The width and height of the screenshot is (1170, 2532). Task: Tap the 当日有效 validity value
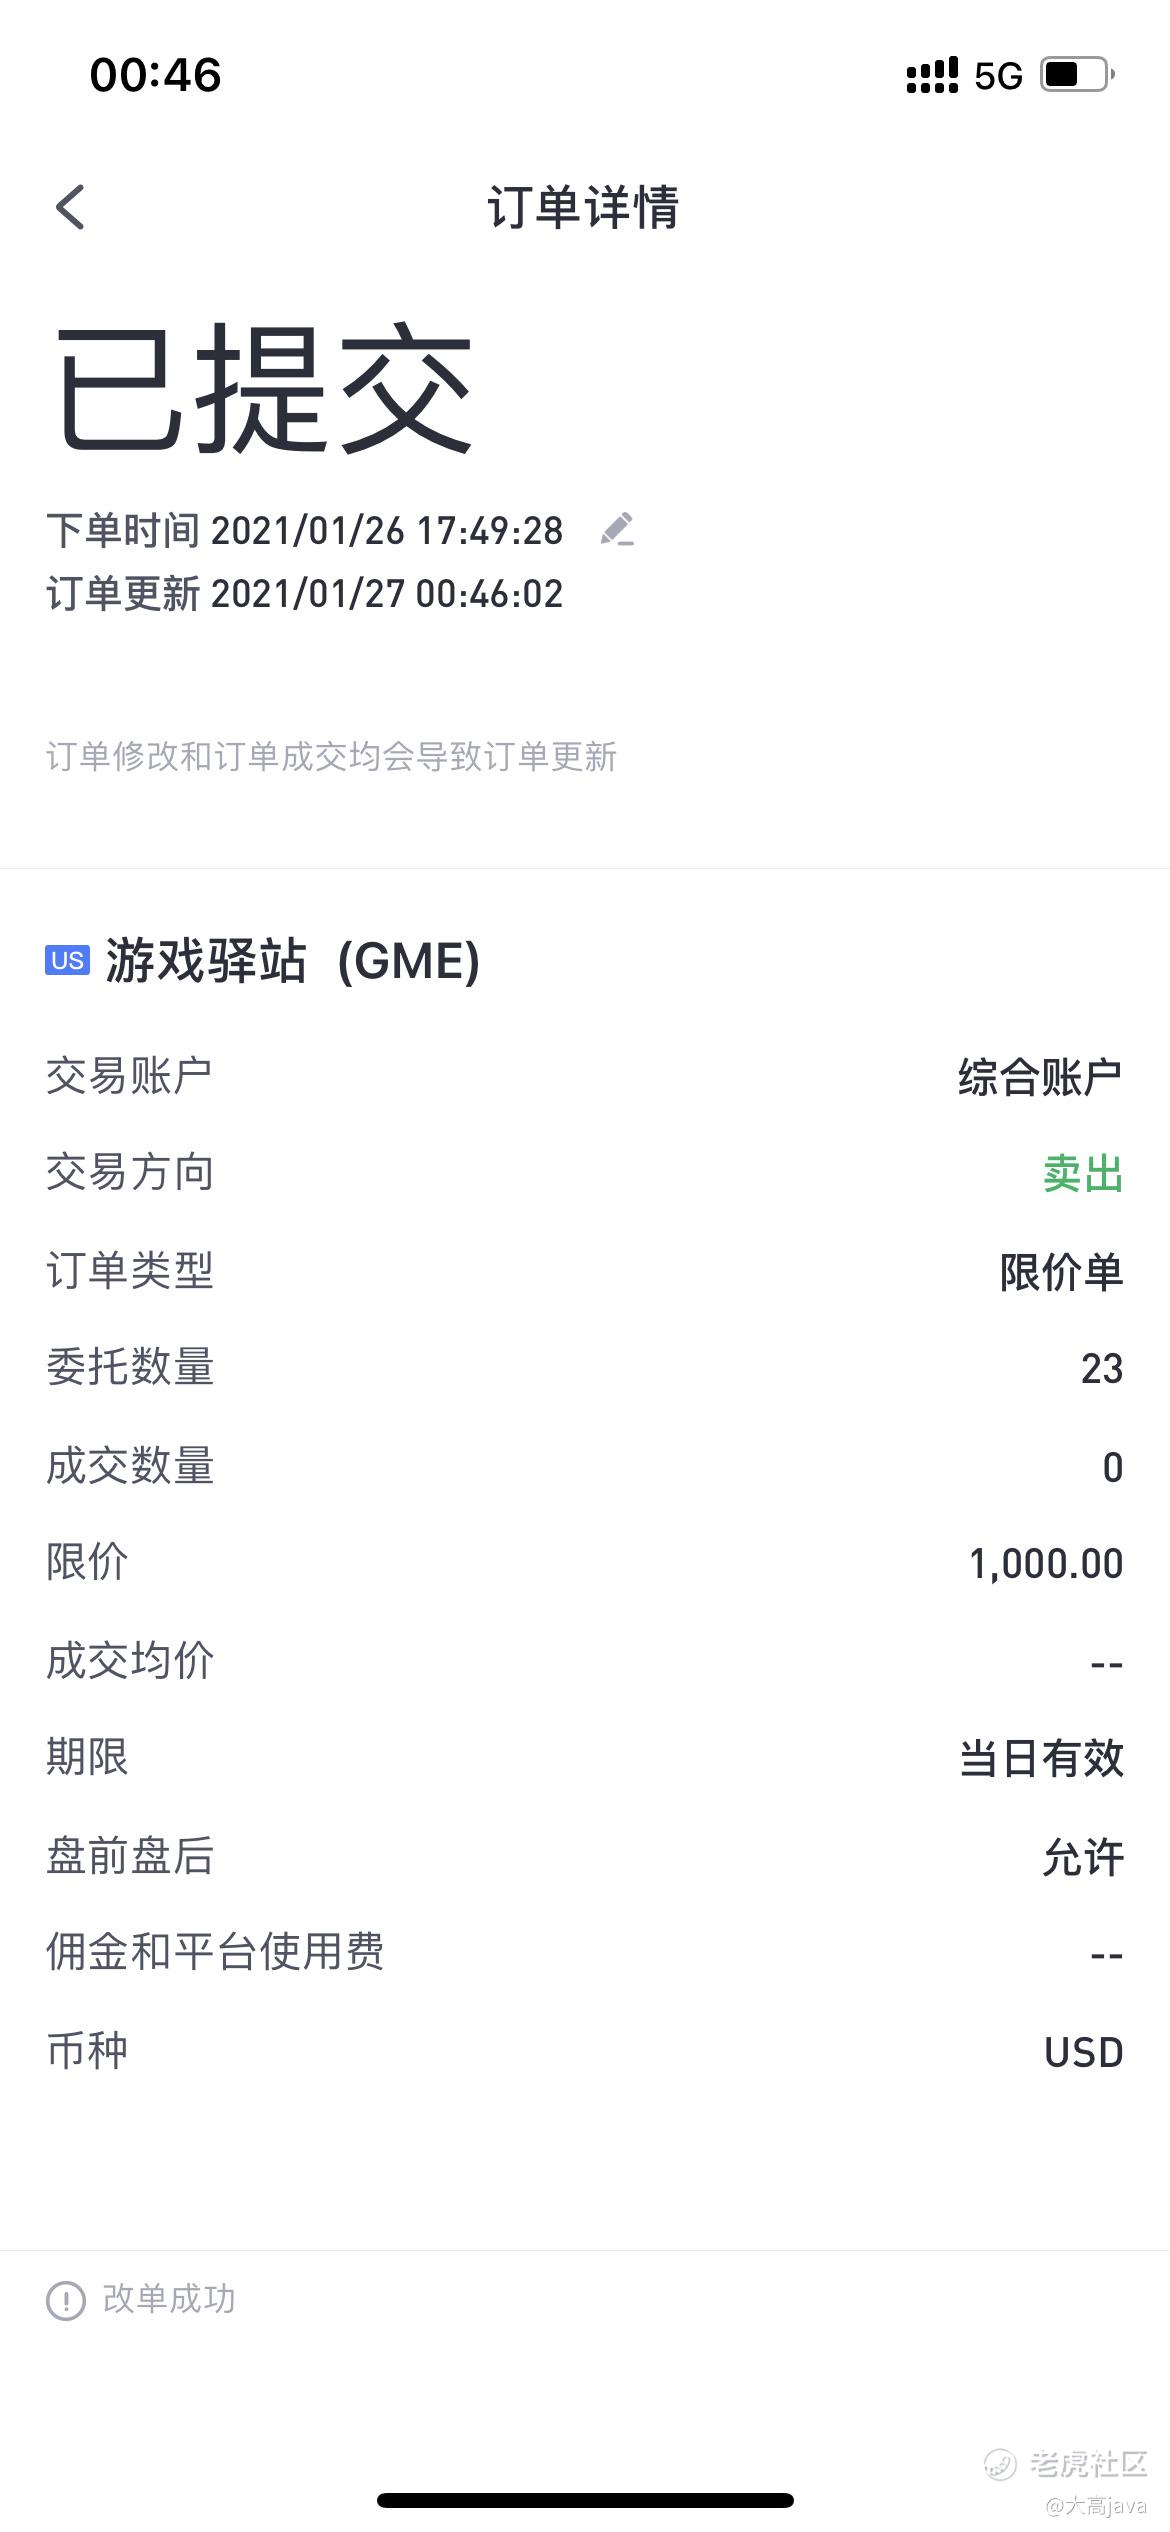click(1041, 1759)
